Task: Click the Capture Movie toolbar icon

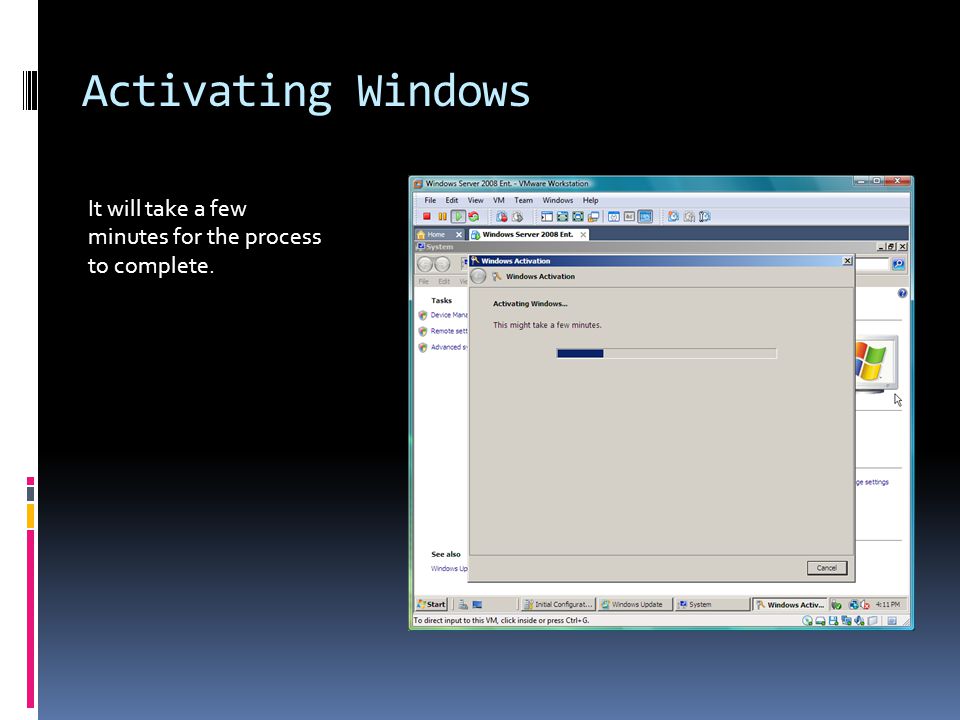Action: pyautogui.click(x=689, y=216)
